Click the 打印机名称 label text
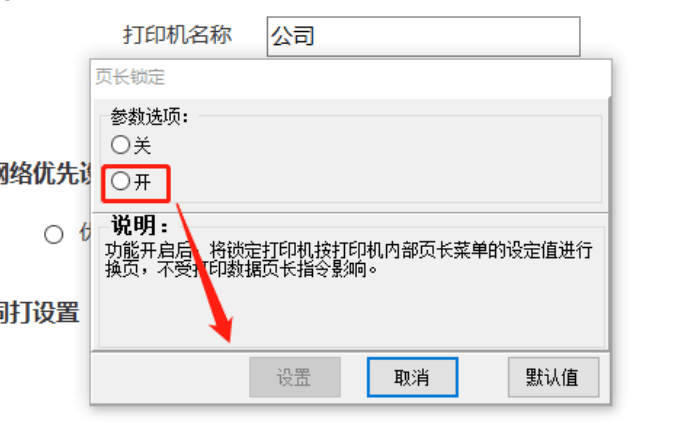681x425 pixels. click(x=178, y=35)
